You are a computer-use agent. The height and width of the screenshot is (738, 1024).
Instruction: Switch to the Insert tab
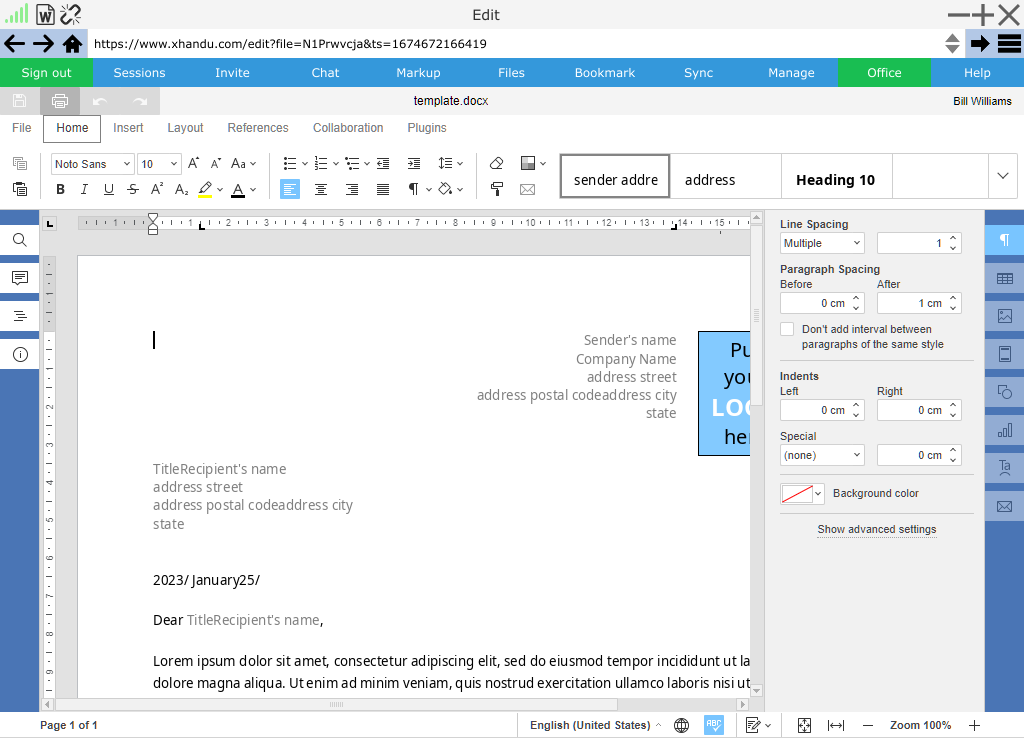[128, 128]
